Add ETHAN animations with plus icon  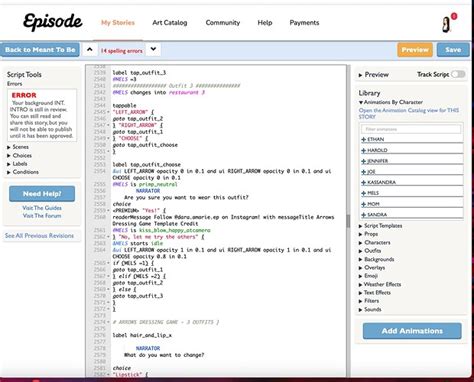click(x=364, y=139)
